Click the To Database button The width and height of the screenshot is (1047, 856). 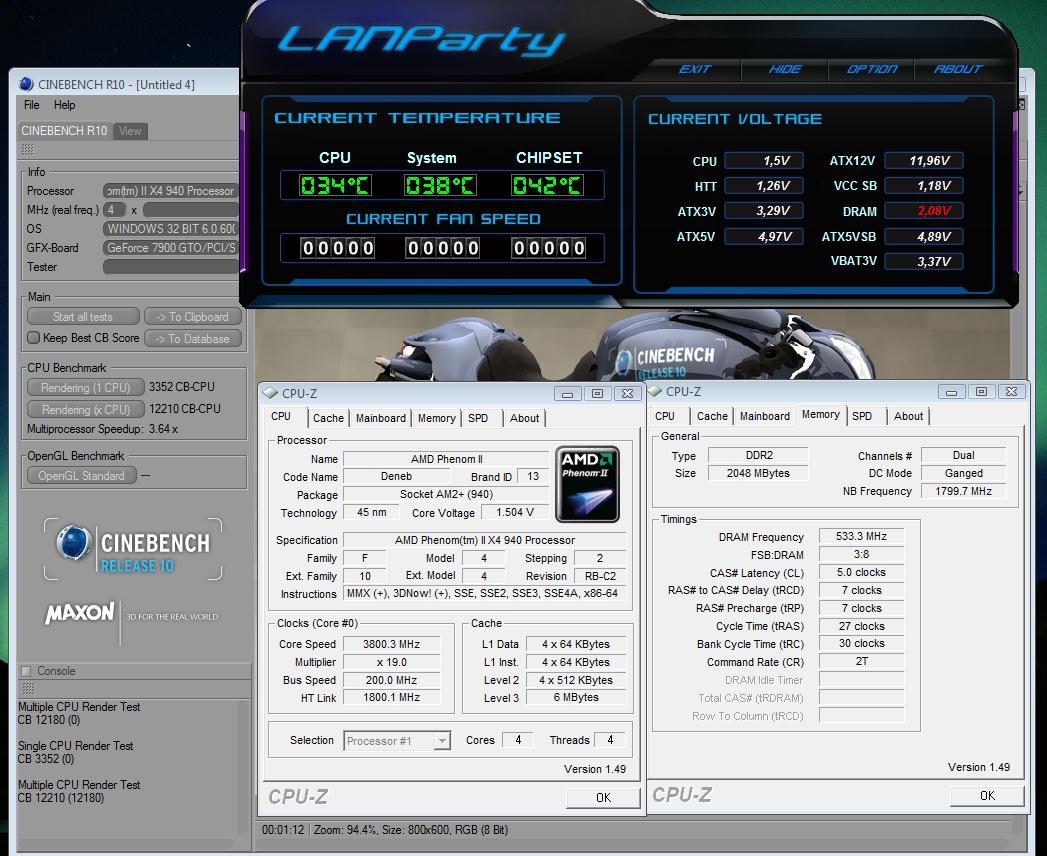(192, 339)
